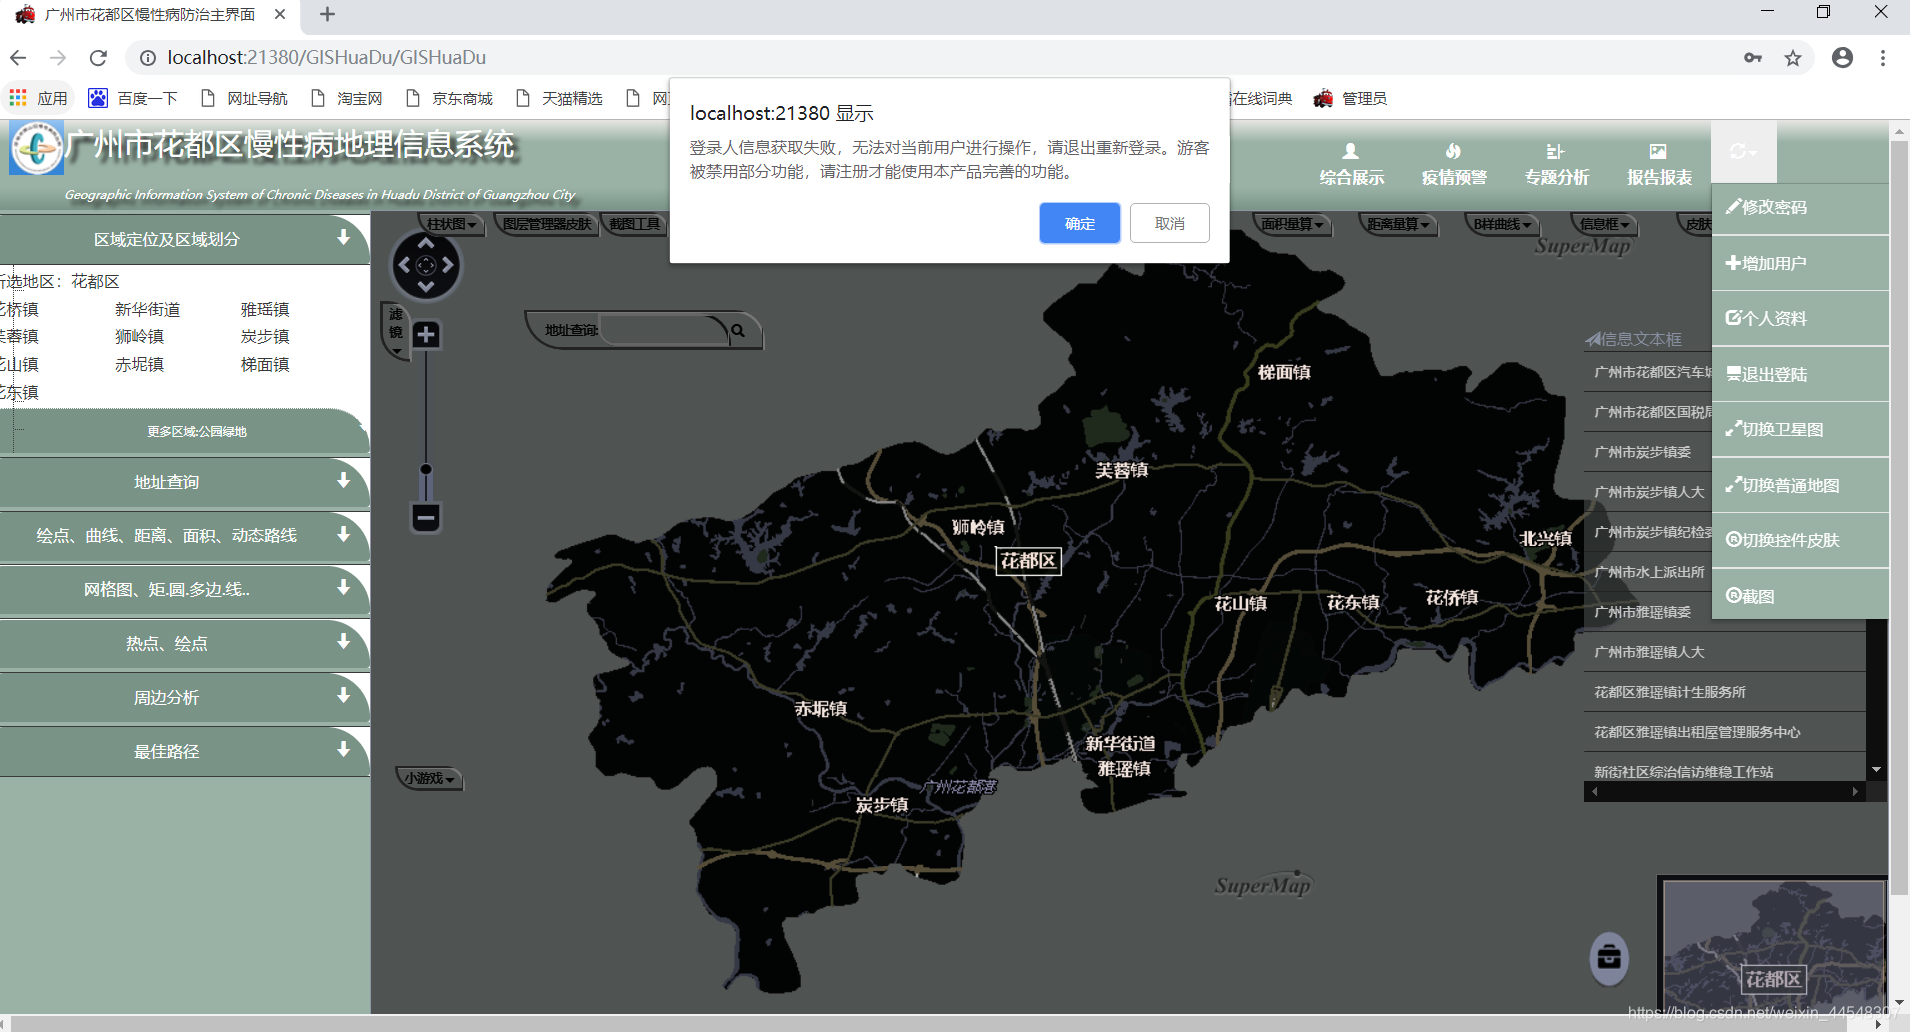The image size is (1910, 1032).
Task: Click the compass center reset icon
Action: (x=426, y=265)
